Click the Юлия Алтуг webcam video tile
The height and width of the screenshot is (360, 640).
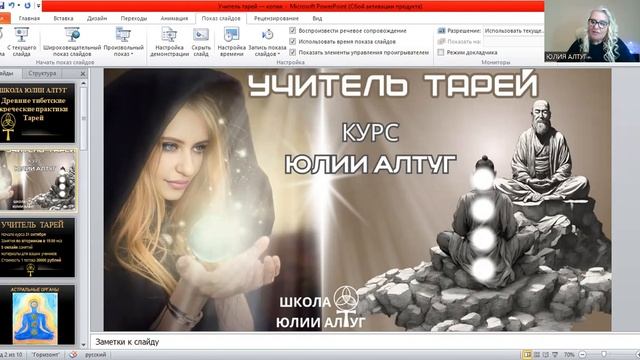point(592,31)
